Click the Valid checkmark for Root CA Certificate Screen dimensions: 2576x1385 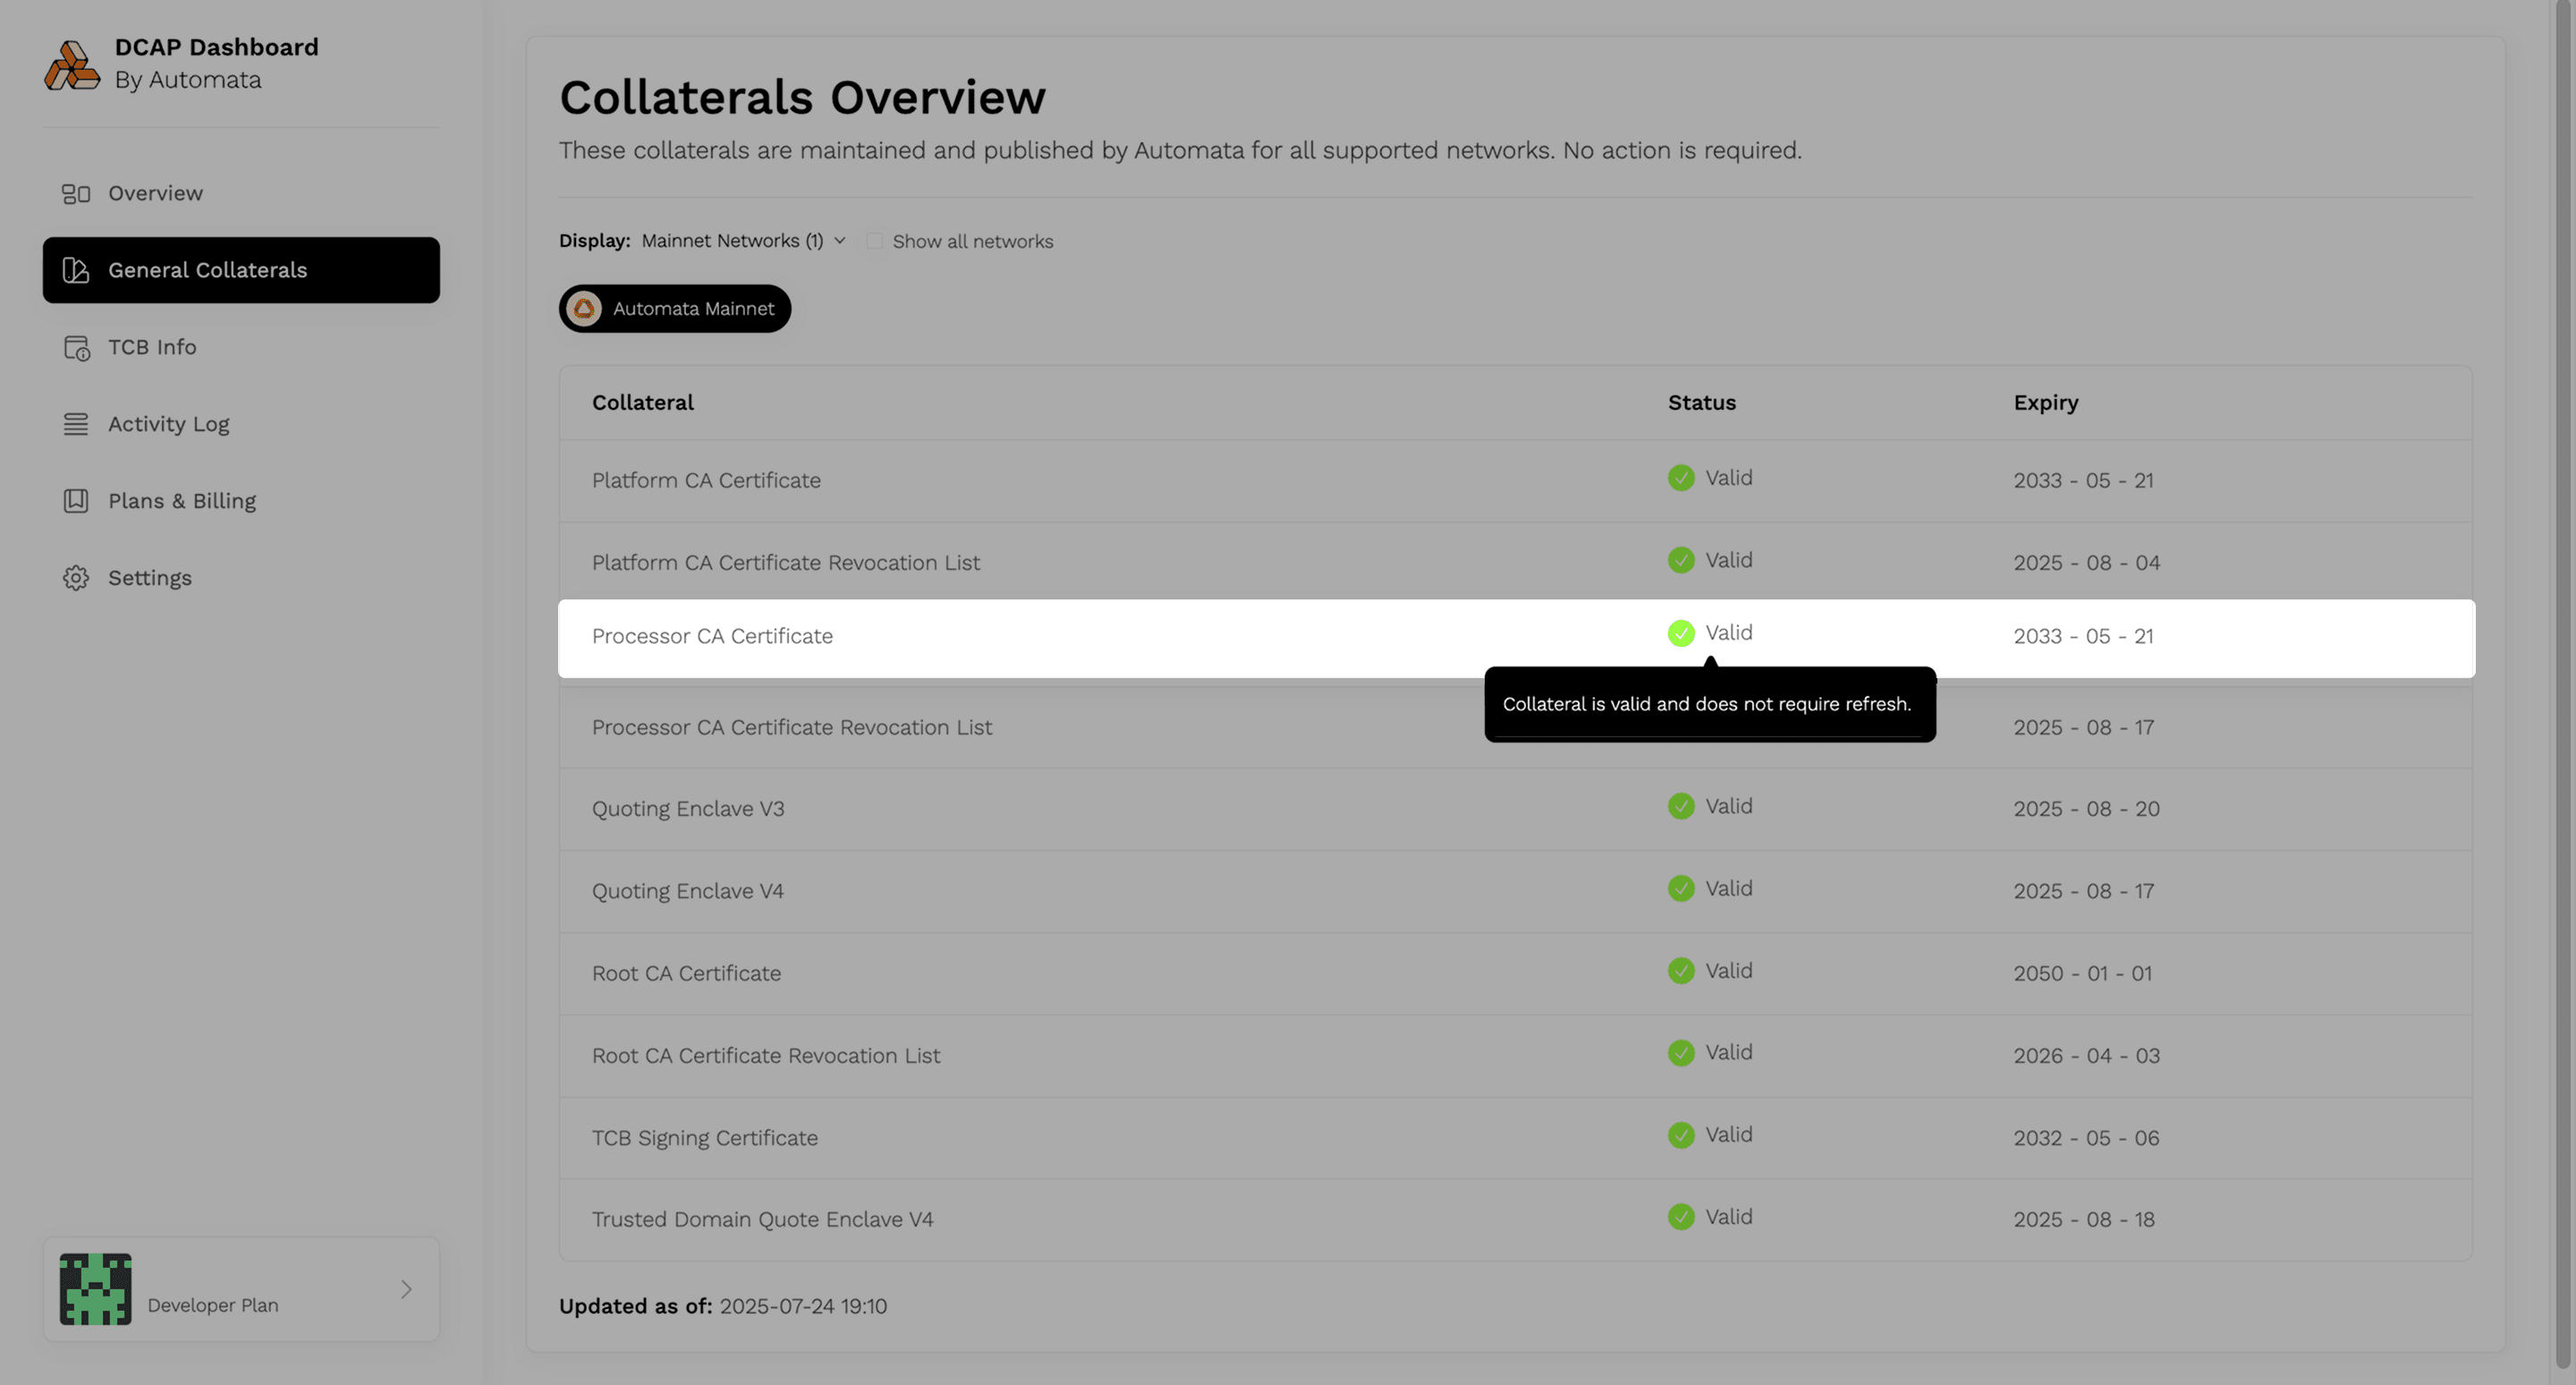pyautogui.click(x=1680, y=971)
